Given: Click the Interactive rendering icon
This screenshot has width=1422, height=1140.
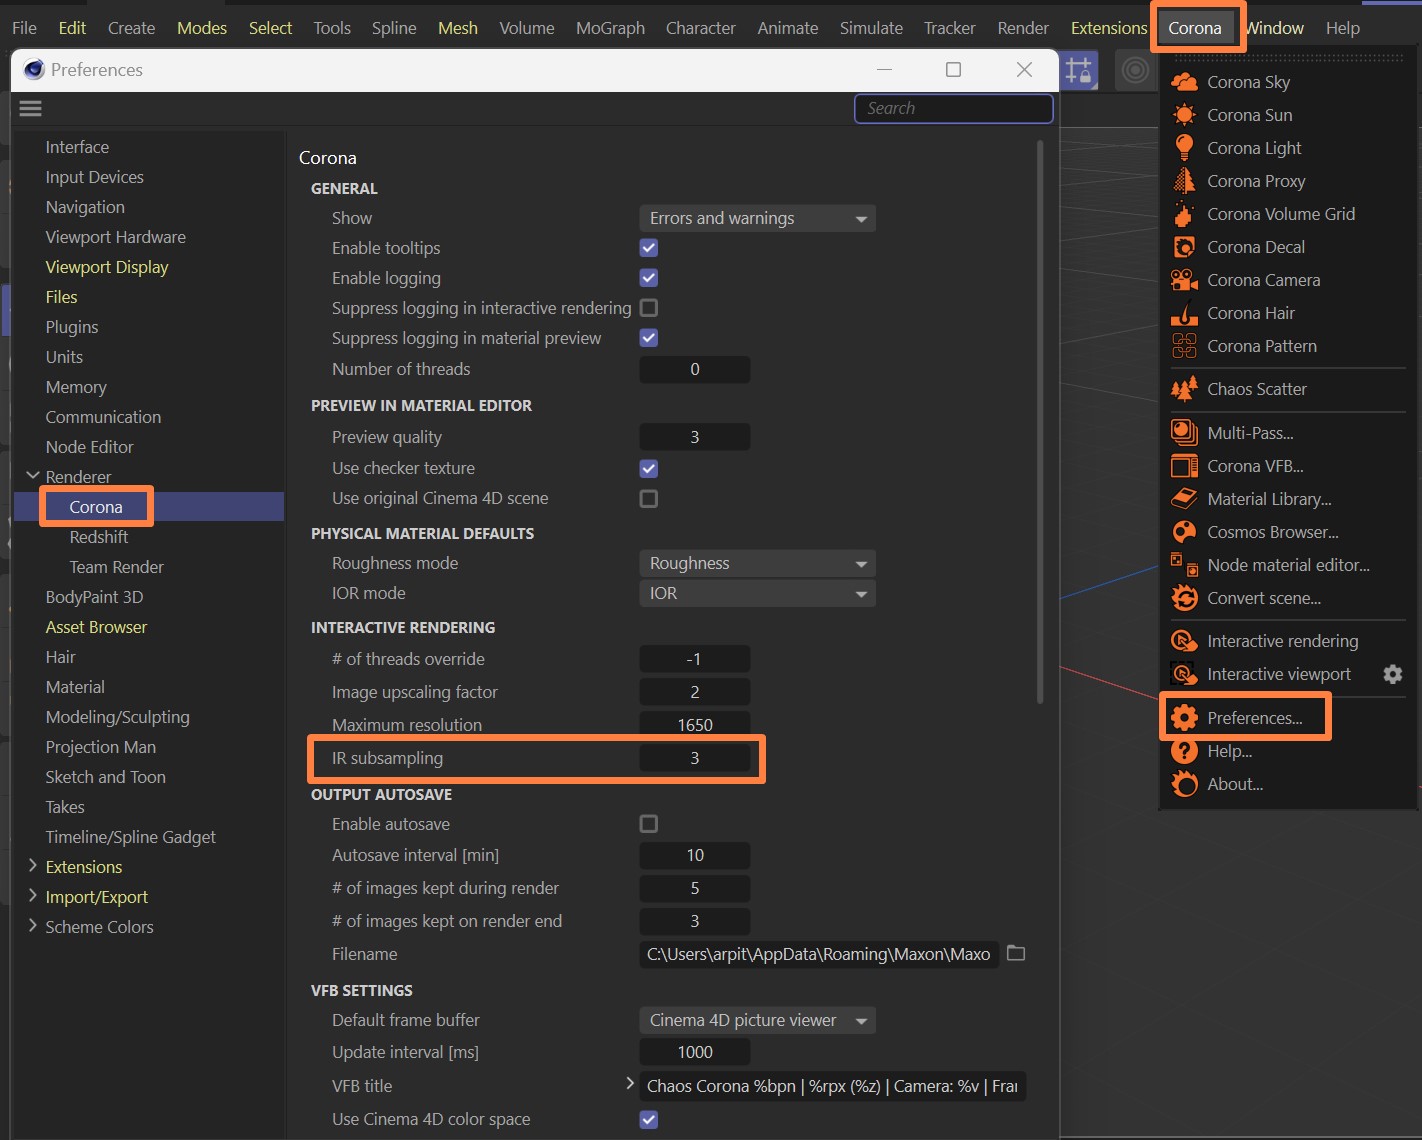Looking at the screenshot, I should [1184, 641].
